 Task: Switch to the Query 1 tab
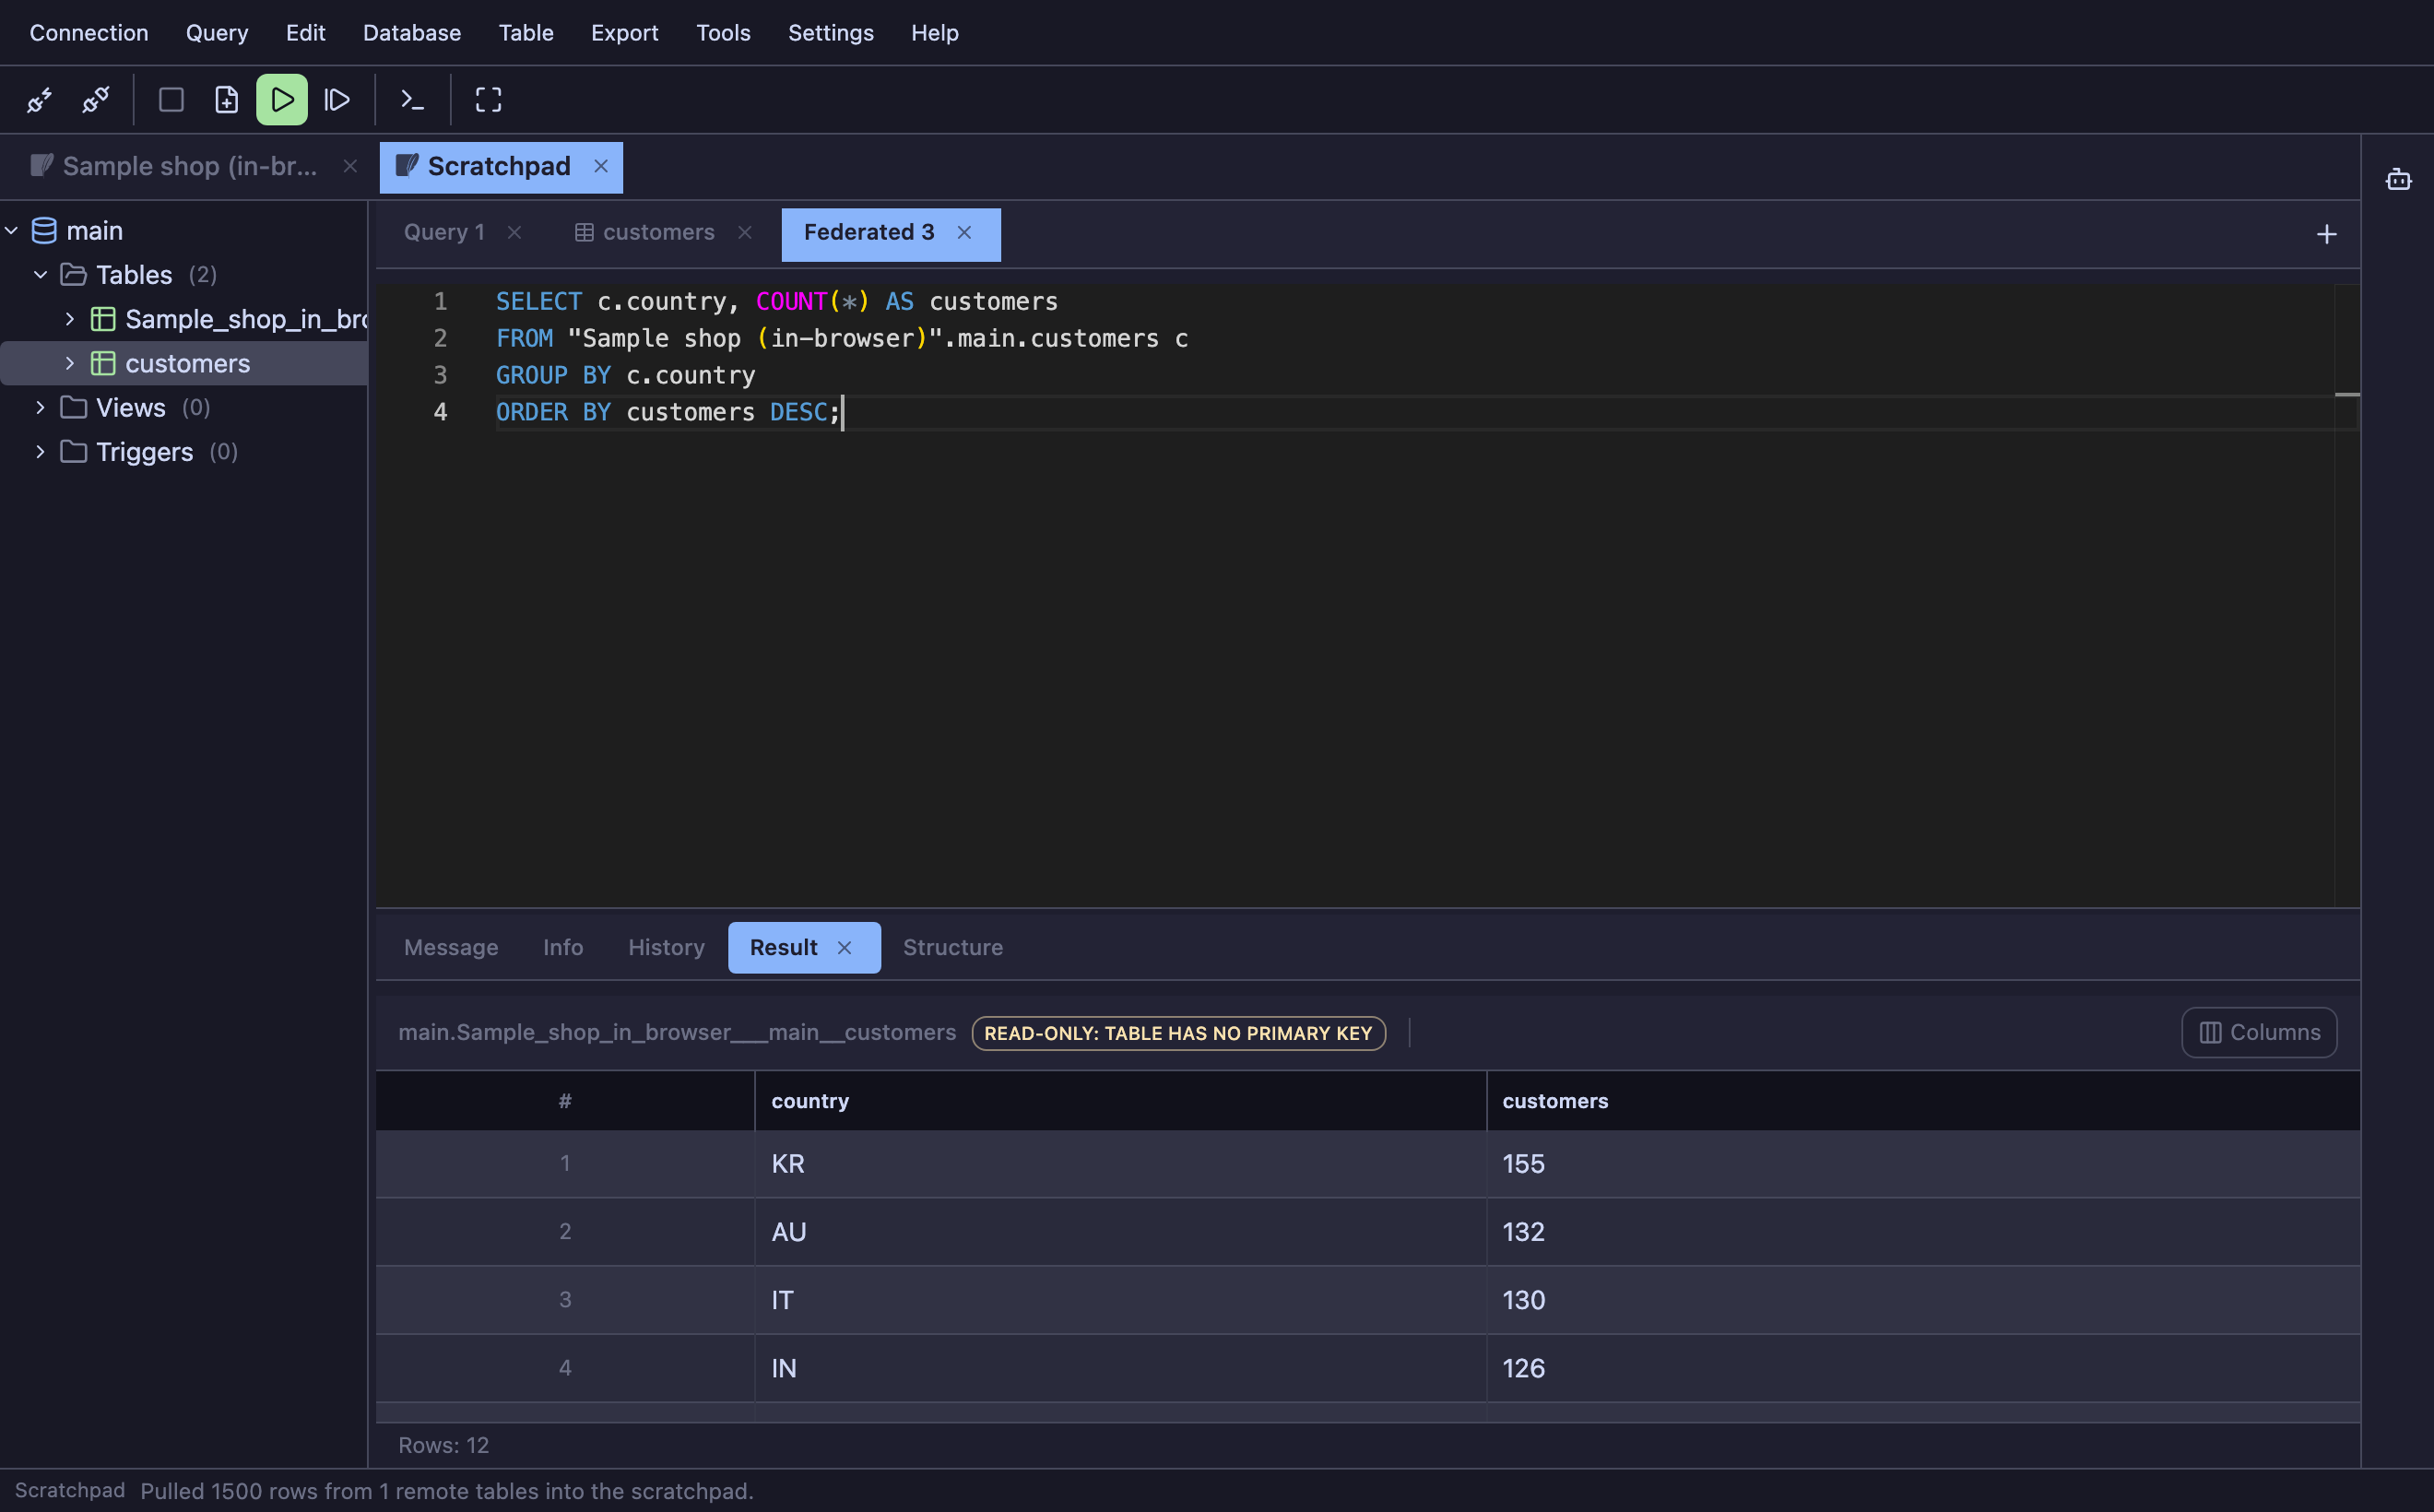[x=444, y=233]
